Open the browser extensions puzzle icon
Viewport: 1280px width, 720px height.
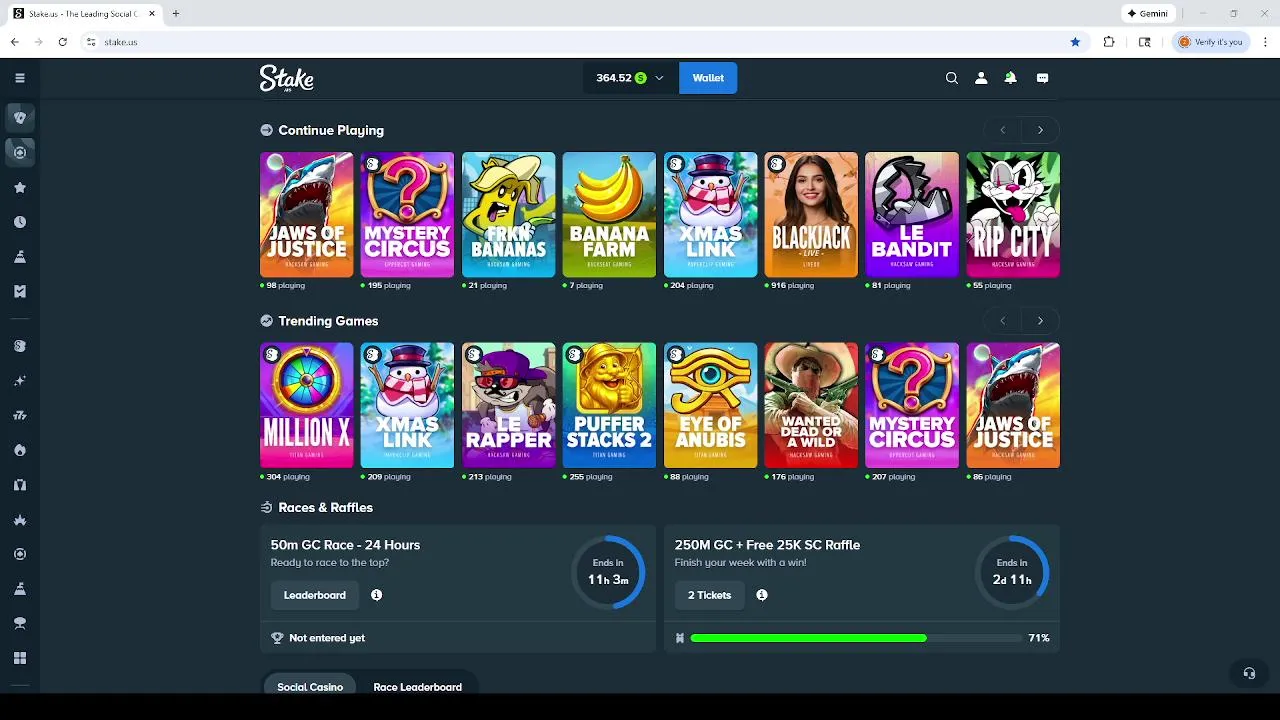(1109, 42)
